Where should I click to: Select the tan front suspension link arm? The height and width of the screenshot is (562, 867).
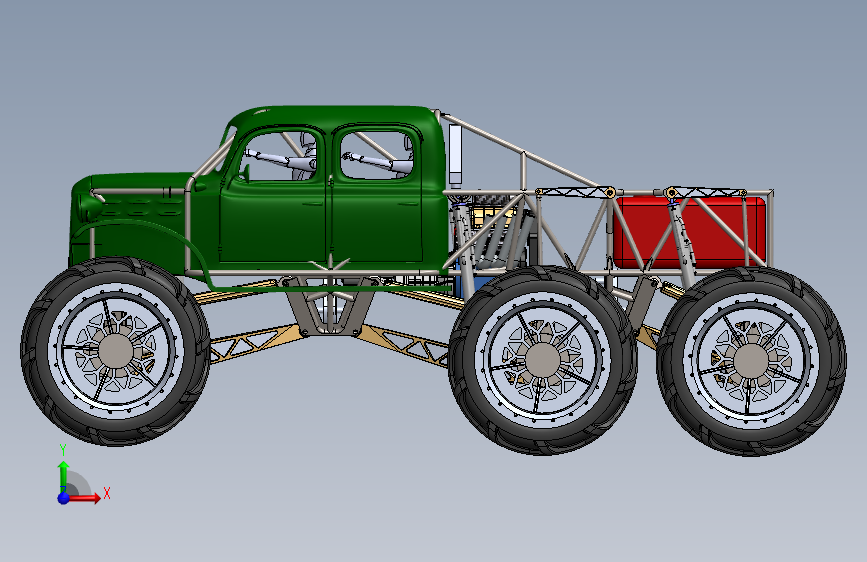coord(255,343)
